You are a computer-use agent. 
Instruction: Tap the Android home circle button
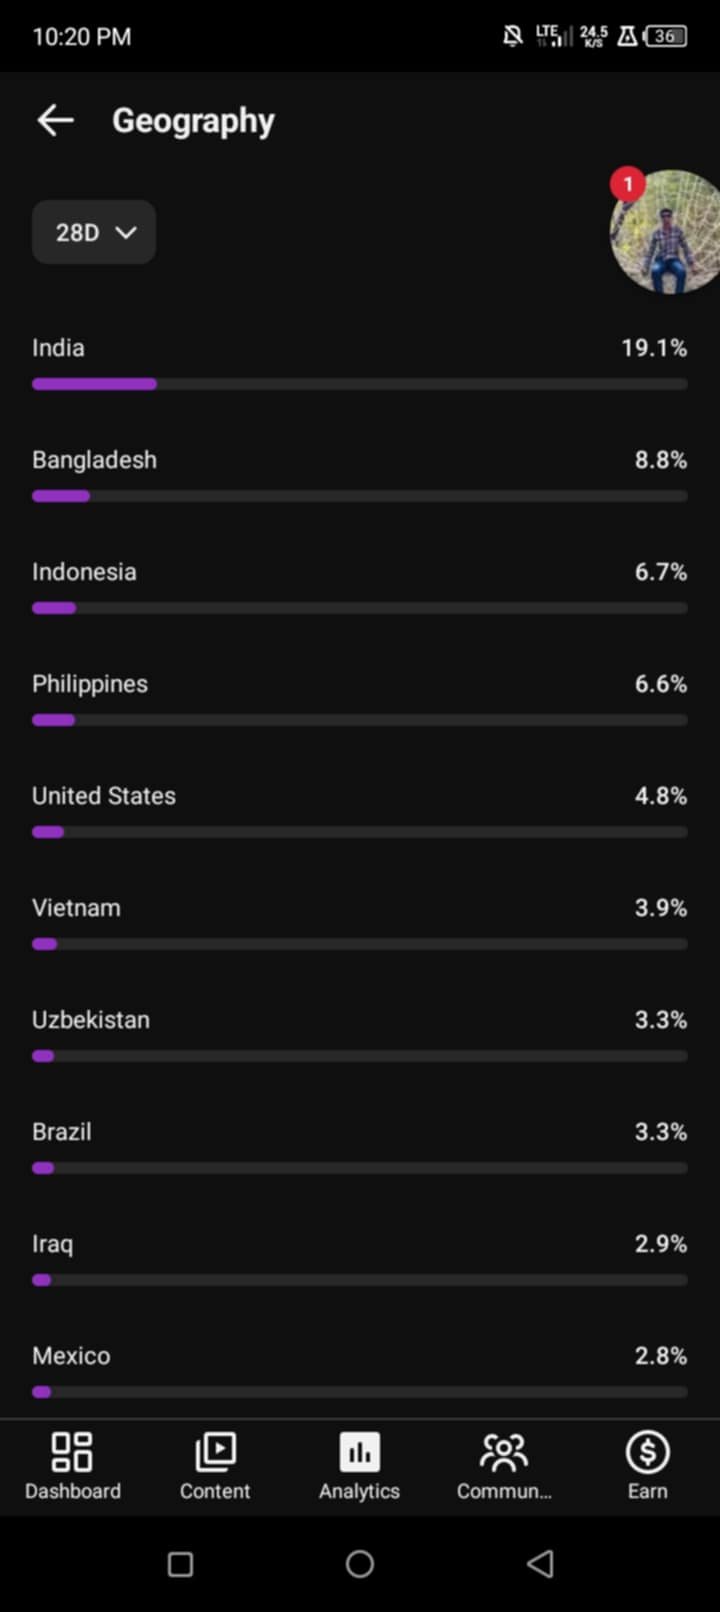click(360, 1563)
